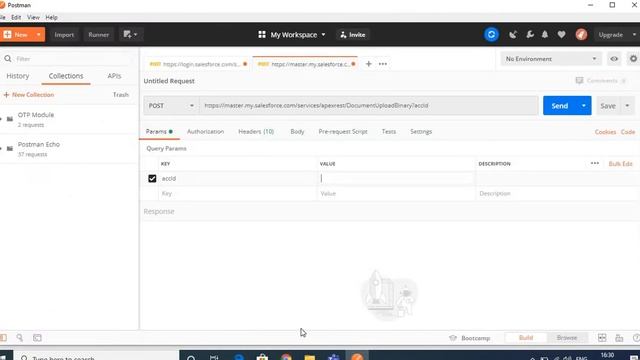Open tab options ellipsis menu

382,64
